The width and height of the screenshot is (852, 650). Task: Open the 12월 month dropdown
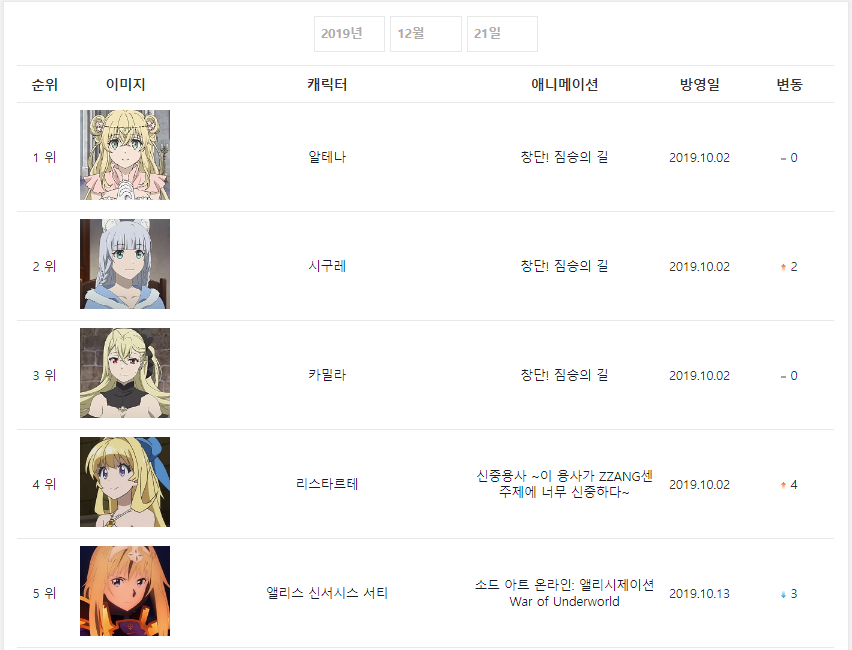coord(426,34)
